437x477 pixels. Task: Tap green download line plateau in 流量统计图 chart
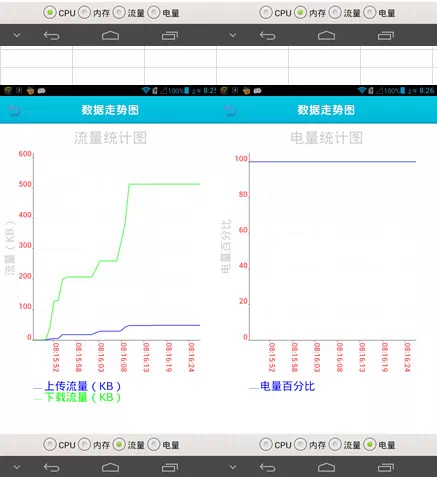pyautogui.click(x=164, y=184)
